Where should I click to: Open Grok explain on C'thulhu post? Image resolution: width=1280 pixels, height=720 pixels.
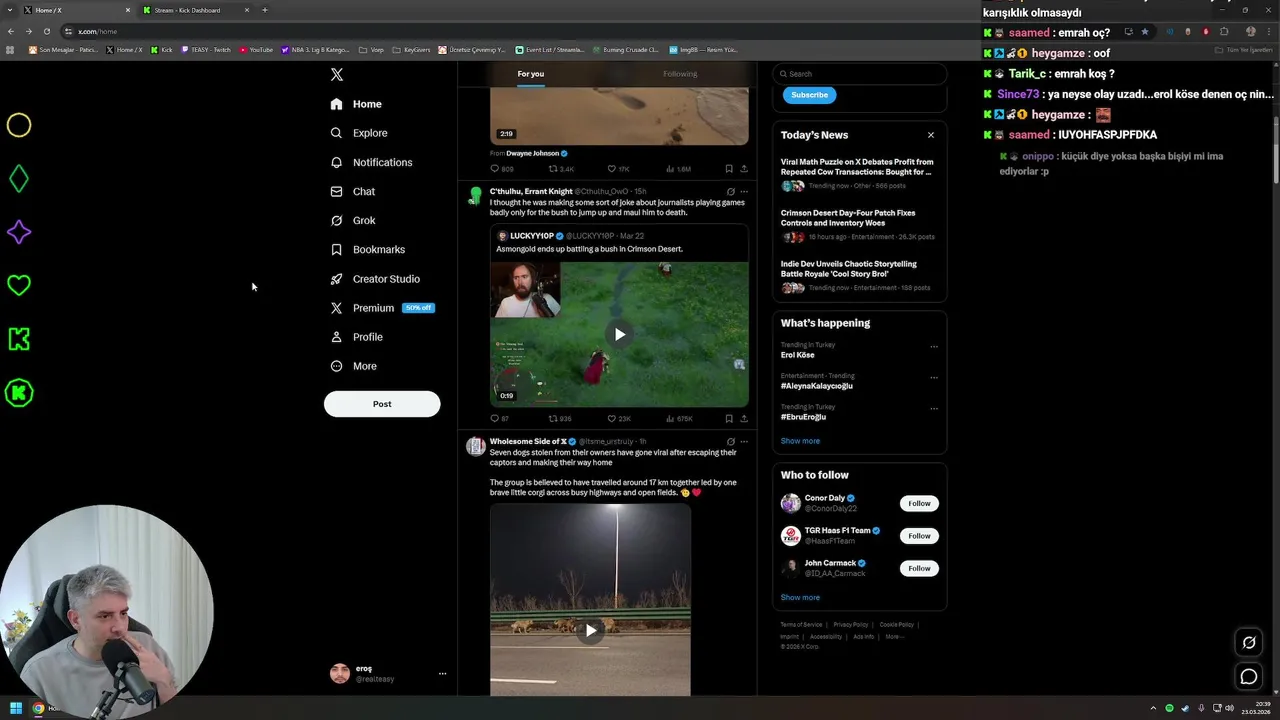(x=730, y=191)
